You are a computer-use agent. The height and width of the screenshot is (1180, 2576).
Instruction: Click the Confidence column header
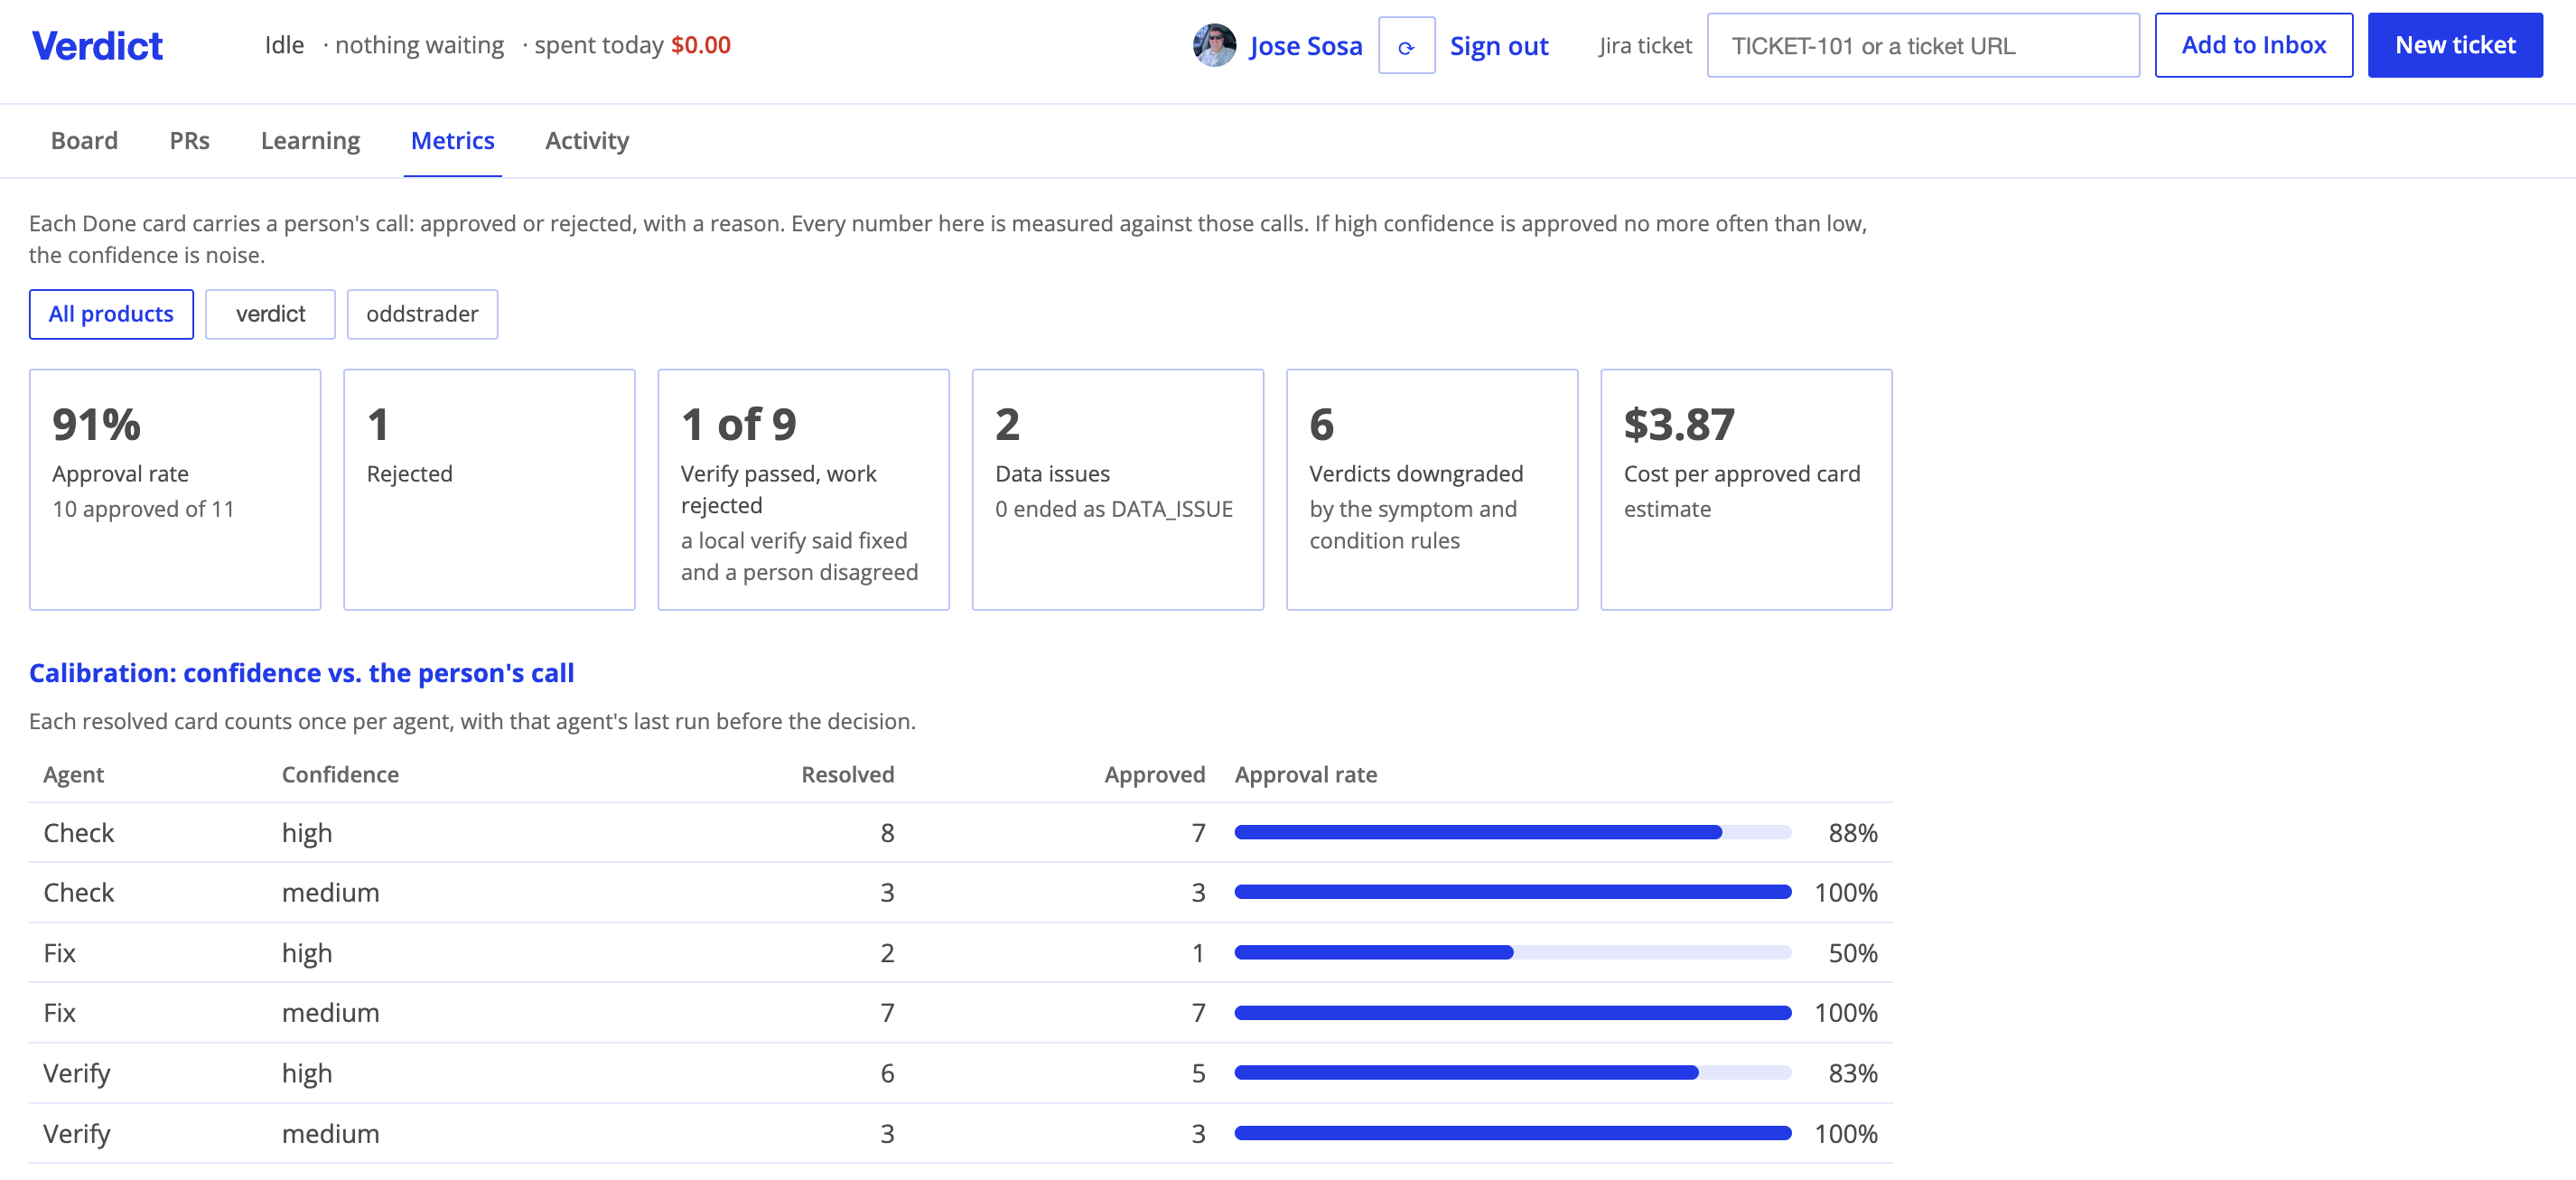[340, 774]
